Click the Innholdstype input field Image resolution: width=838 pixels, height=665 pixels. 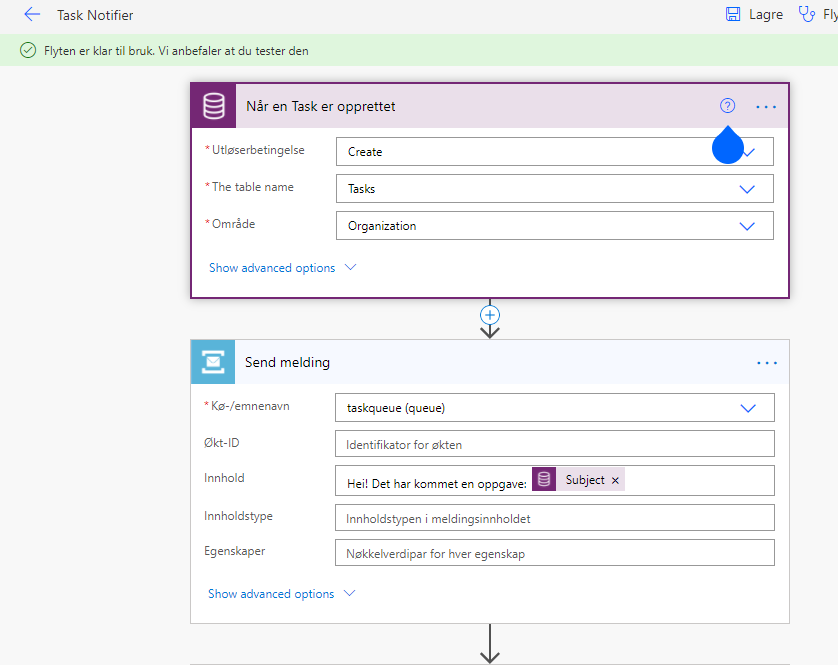pos(554,518)
